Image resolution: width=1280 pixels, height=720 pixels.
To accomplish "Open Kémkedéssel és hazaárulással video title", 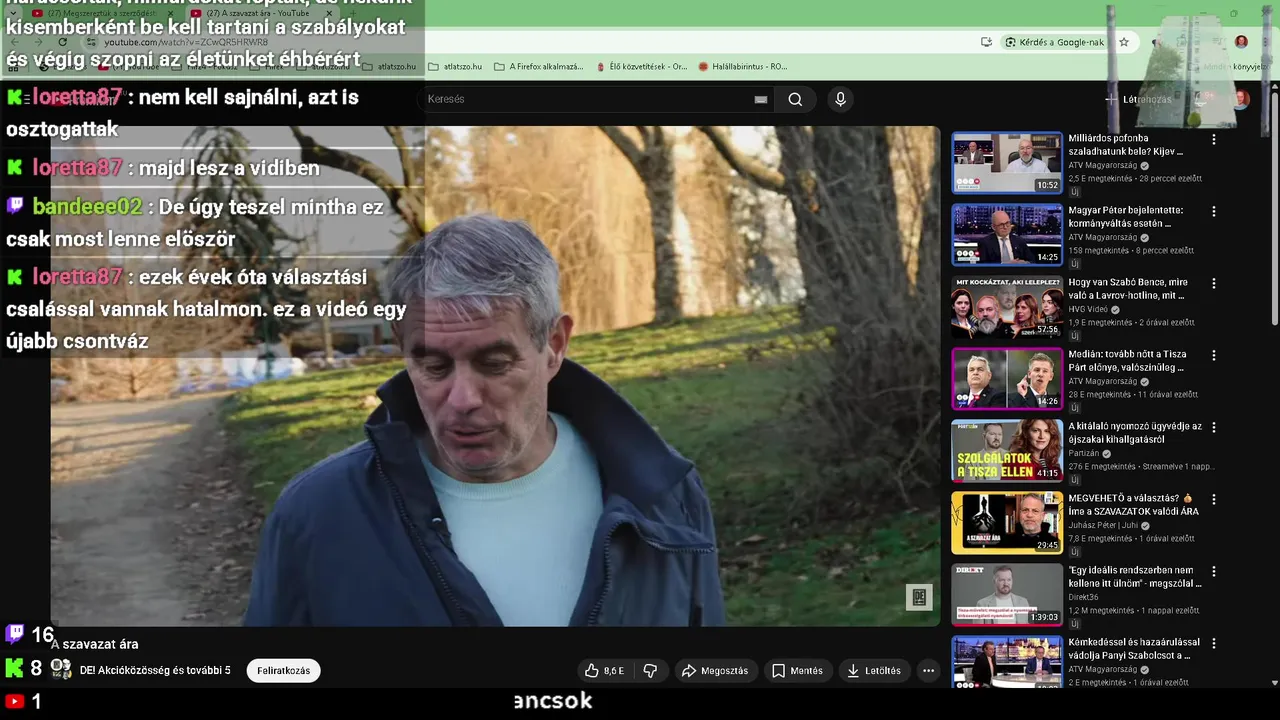I will 1134,649.
